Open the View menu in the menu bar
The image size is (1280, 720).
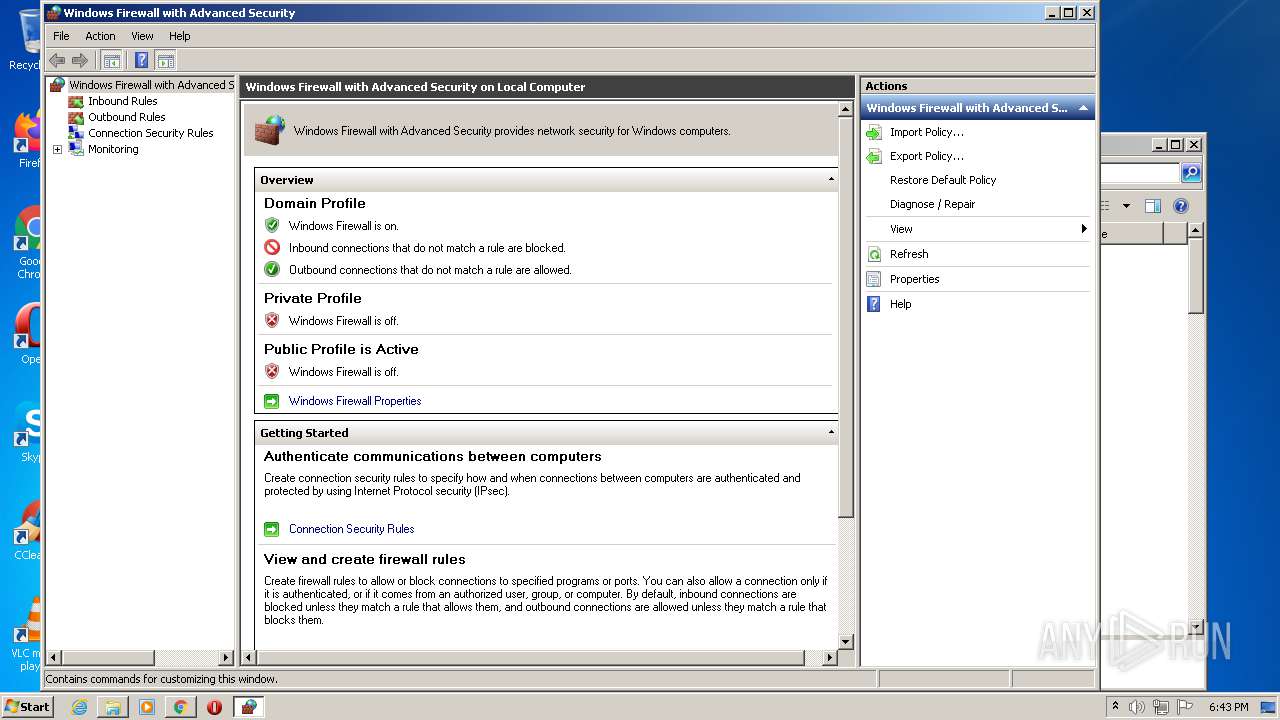[142, 36]
